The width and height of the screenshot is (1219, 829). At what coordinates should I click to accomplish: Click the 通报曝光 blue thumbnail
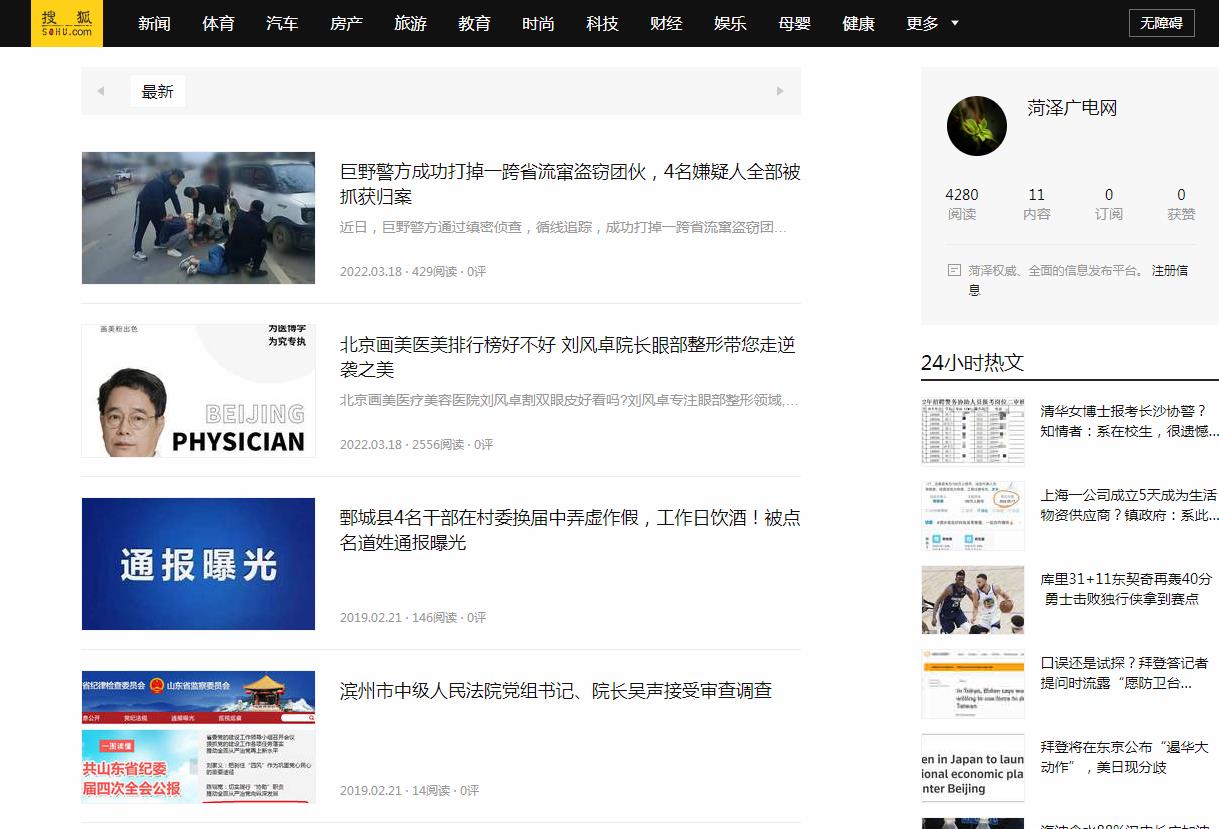[198, 564]
